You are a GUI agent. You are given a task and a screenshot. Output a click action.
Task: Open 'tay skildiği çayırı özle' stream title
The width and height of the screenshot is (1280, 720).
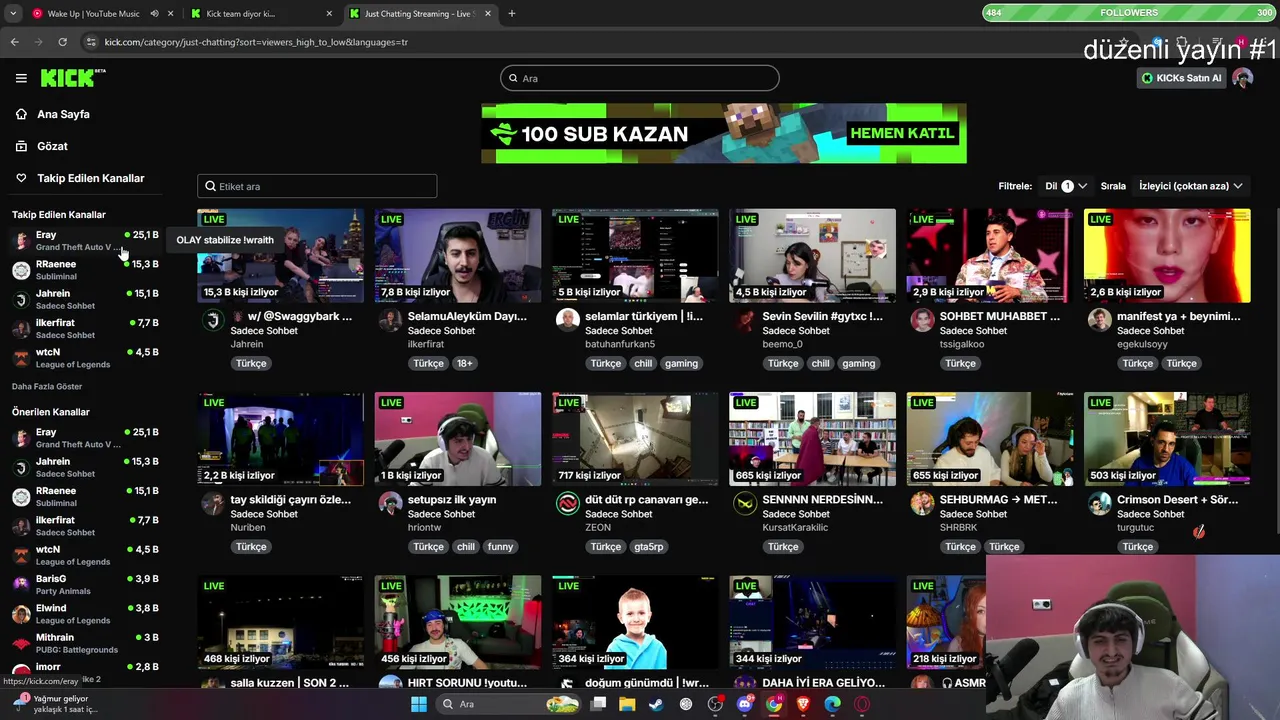click(x=290, y=499)
